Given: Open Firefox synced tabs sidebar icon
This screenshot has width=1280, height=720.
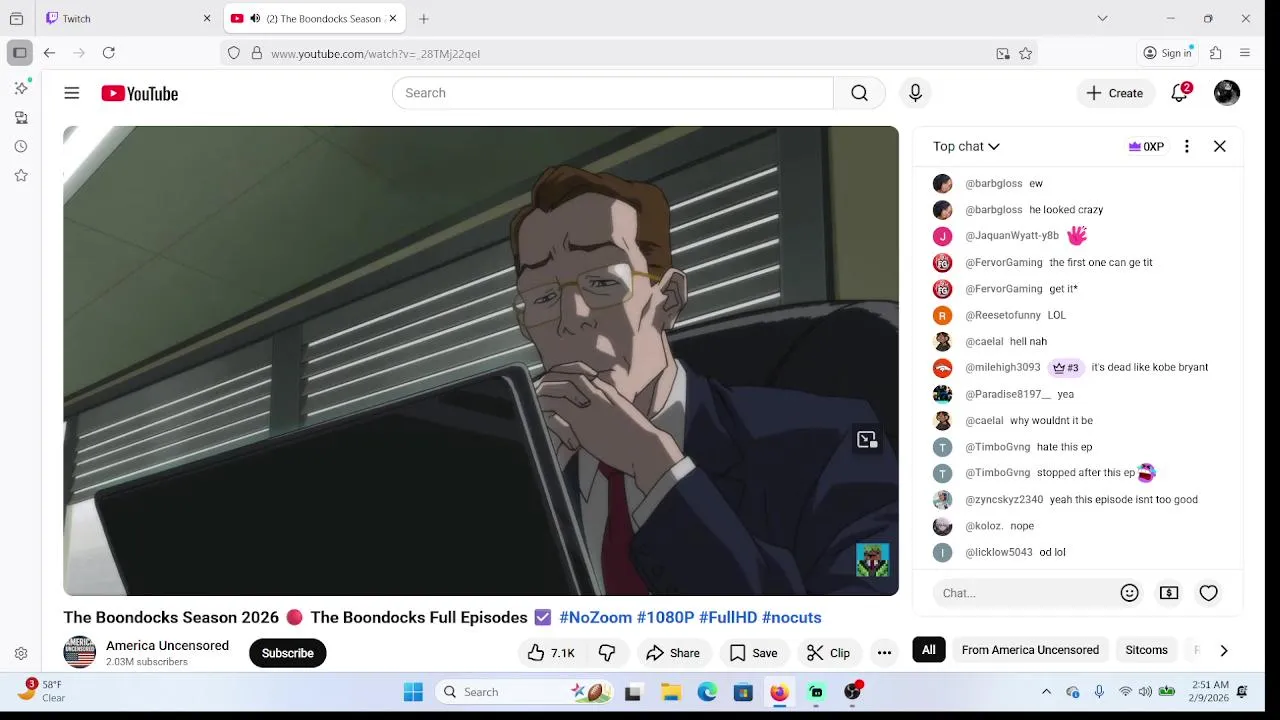Looking at the screenshot, I should coord(21,118).
